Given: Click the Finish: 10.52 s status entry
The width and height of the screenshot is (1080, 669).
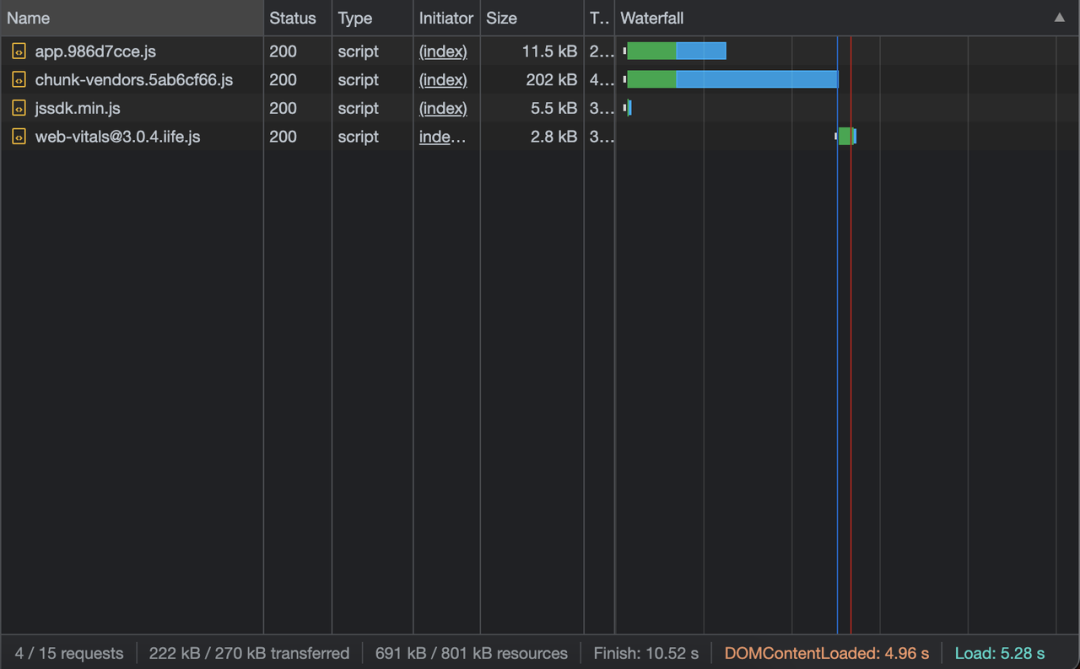Looking at the screenshot, I should pyautogui.click(x=646, y=653).
